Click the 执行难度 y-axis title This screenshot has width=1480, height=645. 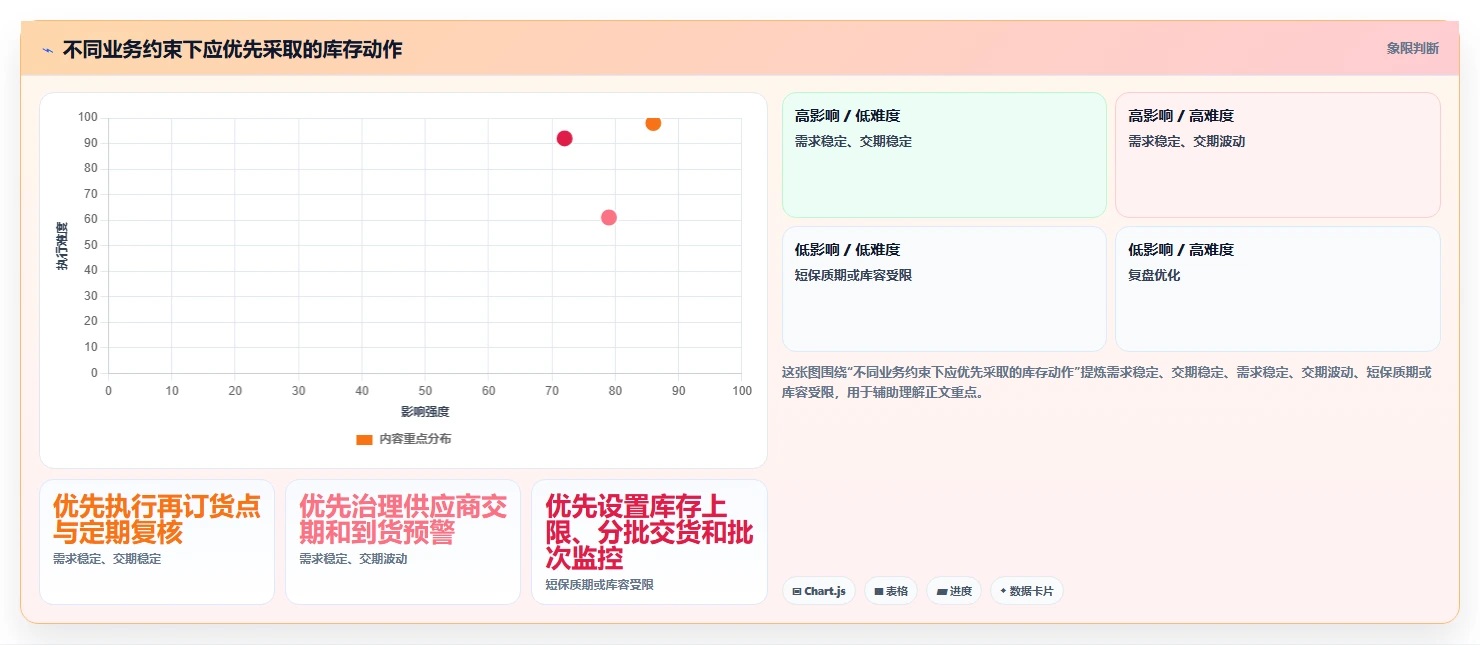(x=62, y=246)
